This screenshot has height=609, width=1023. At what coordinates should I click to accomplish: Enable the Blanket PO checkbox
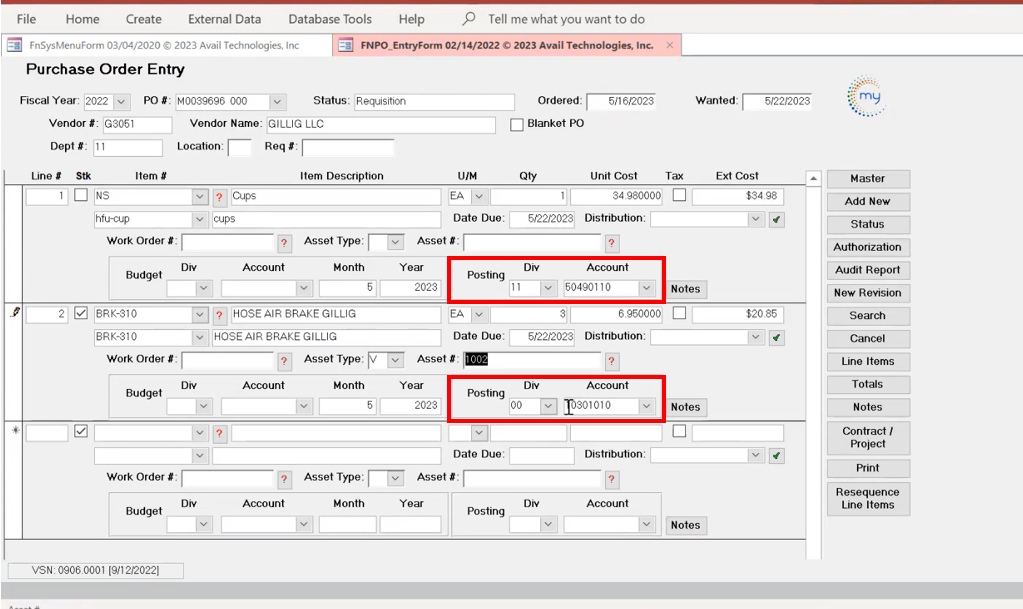(x=517, y=124)
